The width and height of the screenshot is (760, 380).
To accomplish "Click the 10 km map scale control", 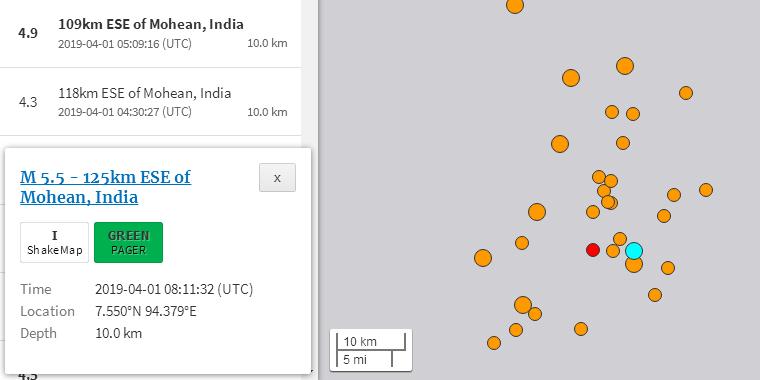I will click(371, 350).
